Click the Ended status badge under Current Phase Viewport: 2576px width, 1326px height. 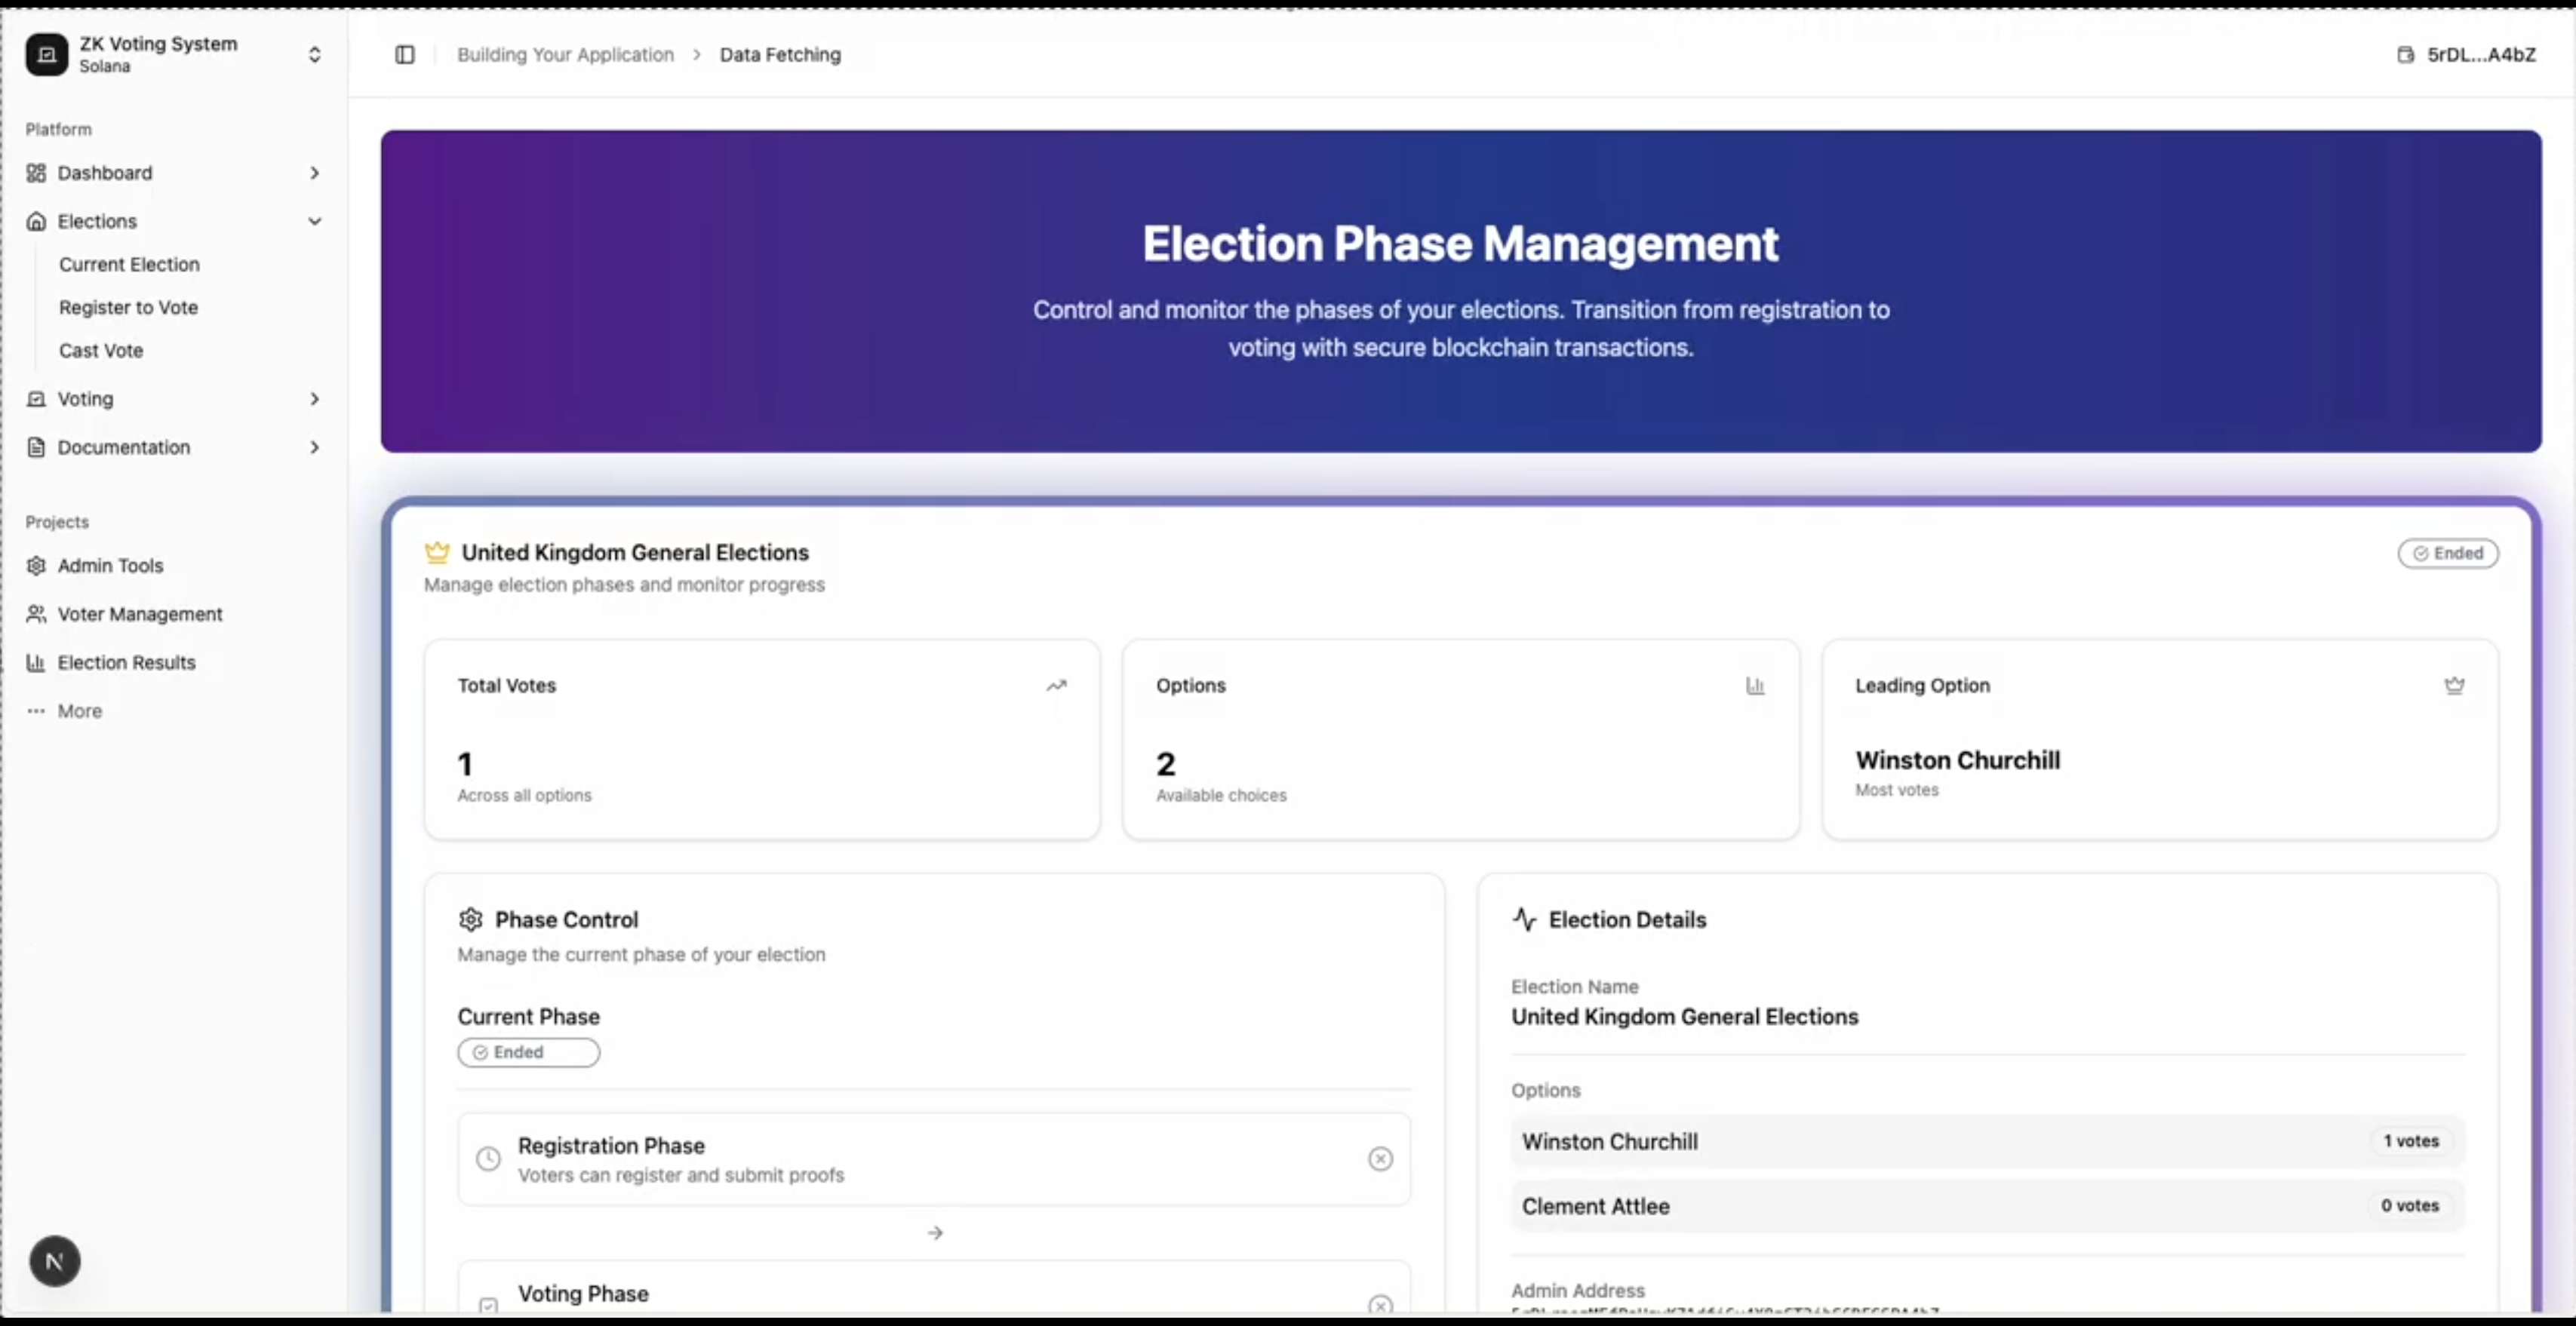pos(528,1052)
